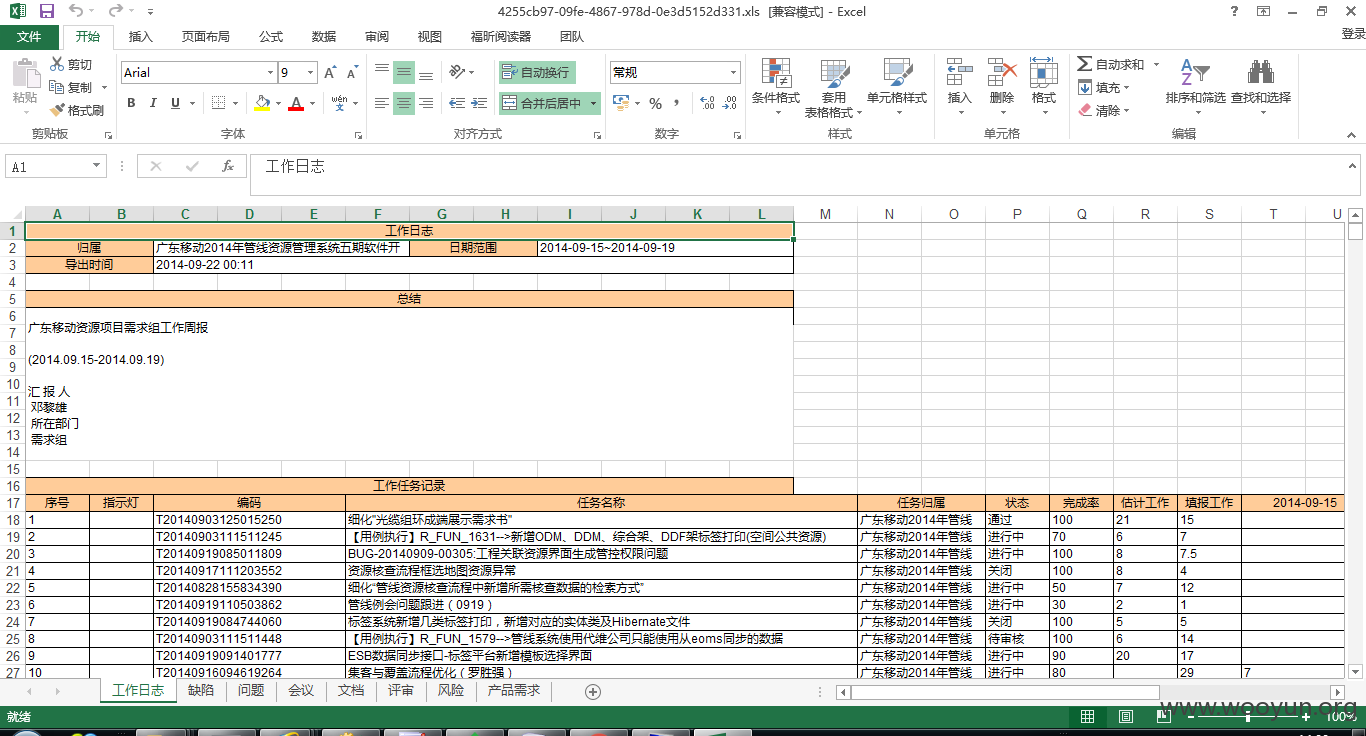
Task: Open the Fill (填充) dropdown
Action: (1104, 88)
